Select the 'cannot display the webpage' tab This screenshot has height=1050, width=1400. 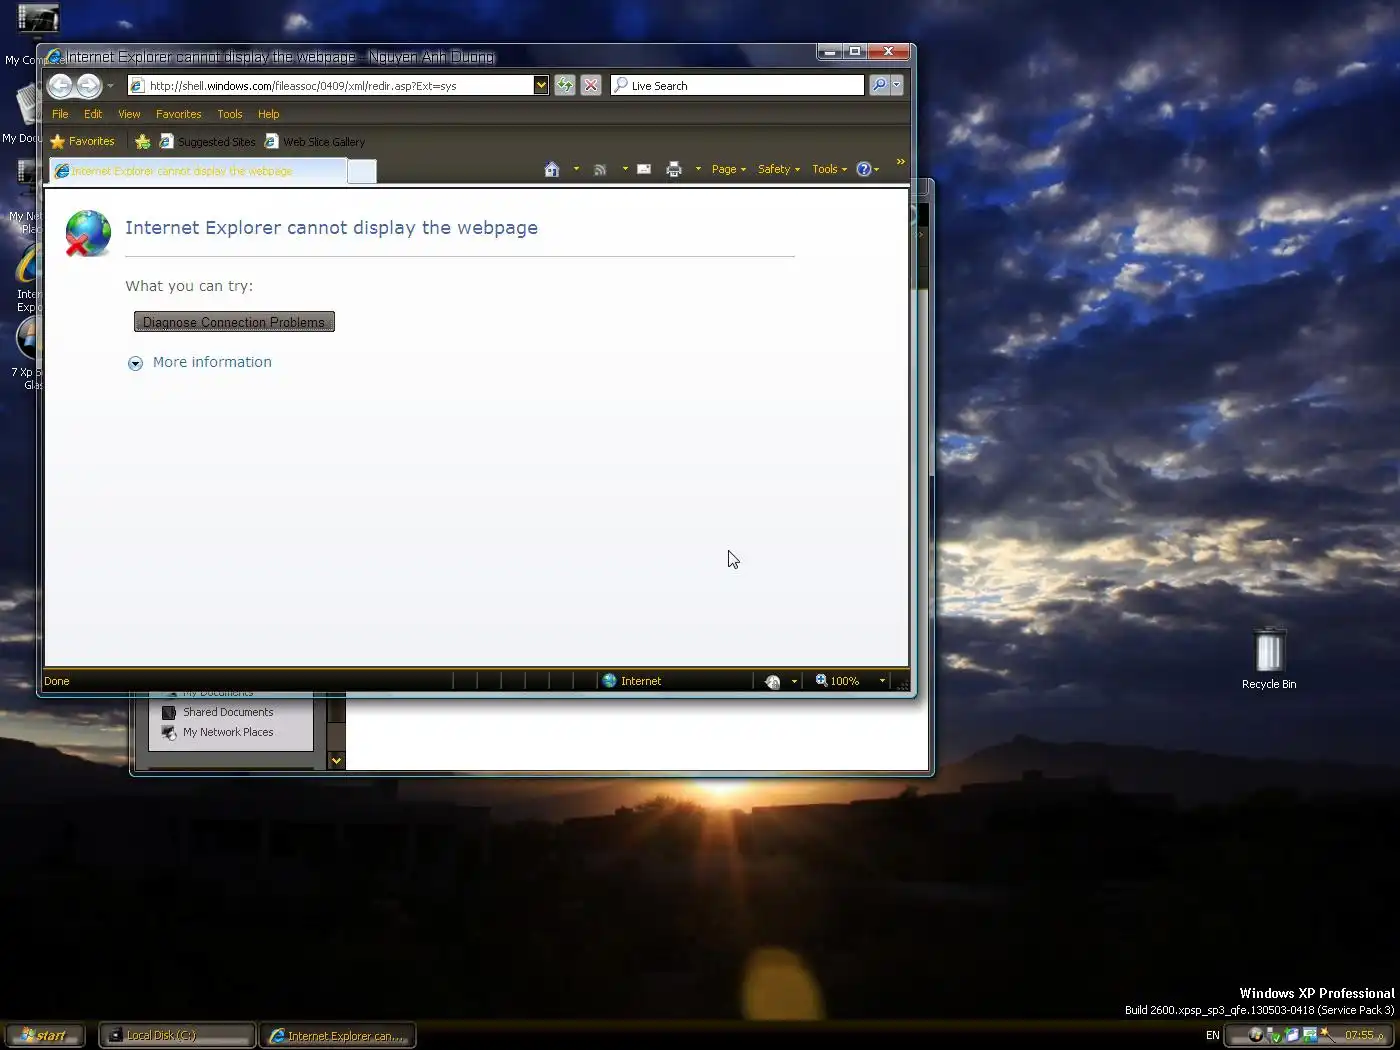click(x=197, y=171)
